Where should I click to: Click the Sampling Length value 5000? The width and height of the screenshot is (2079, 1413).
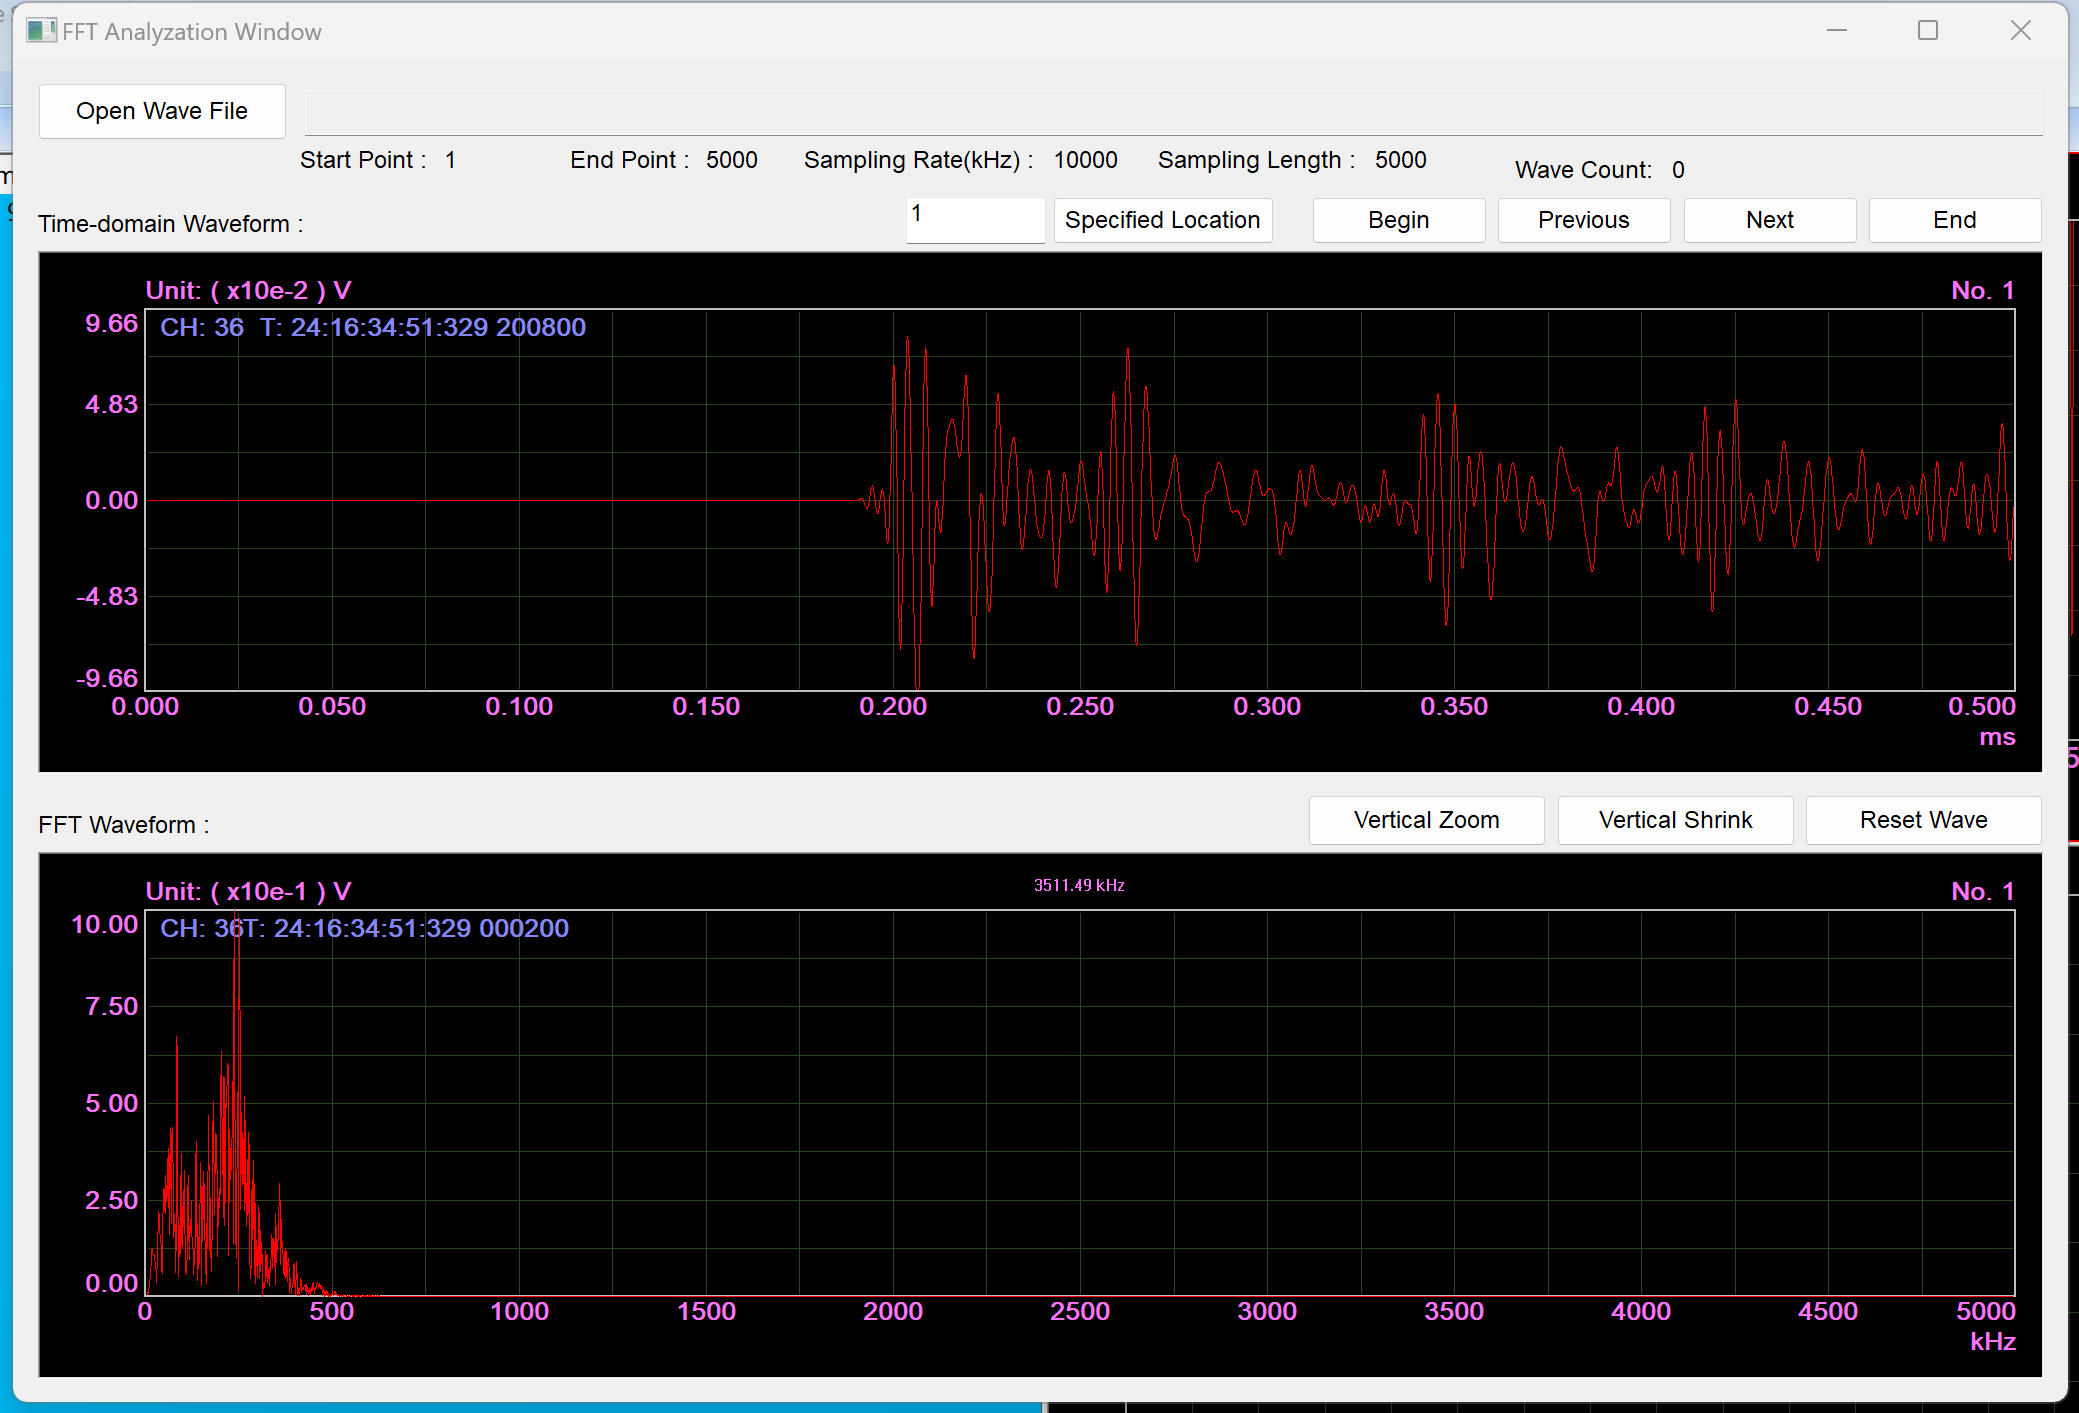click(1400, 160)
